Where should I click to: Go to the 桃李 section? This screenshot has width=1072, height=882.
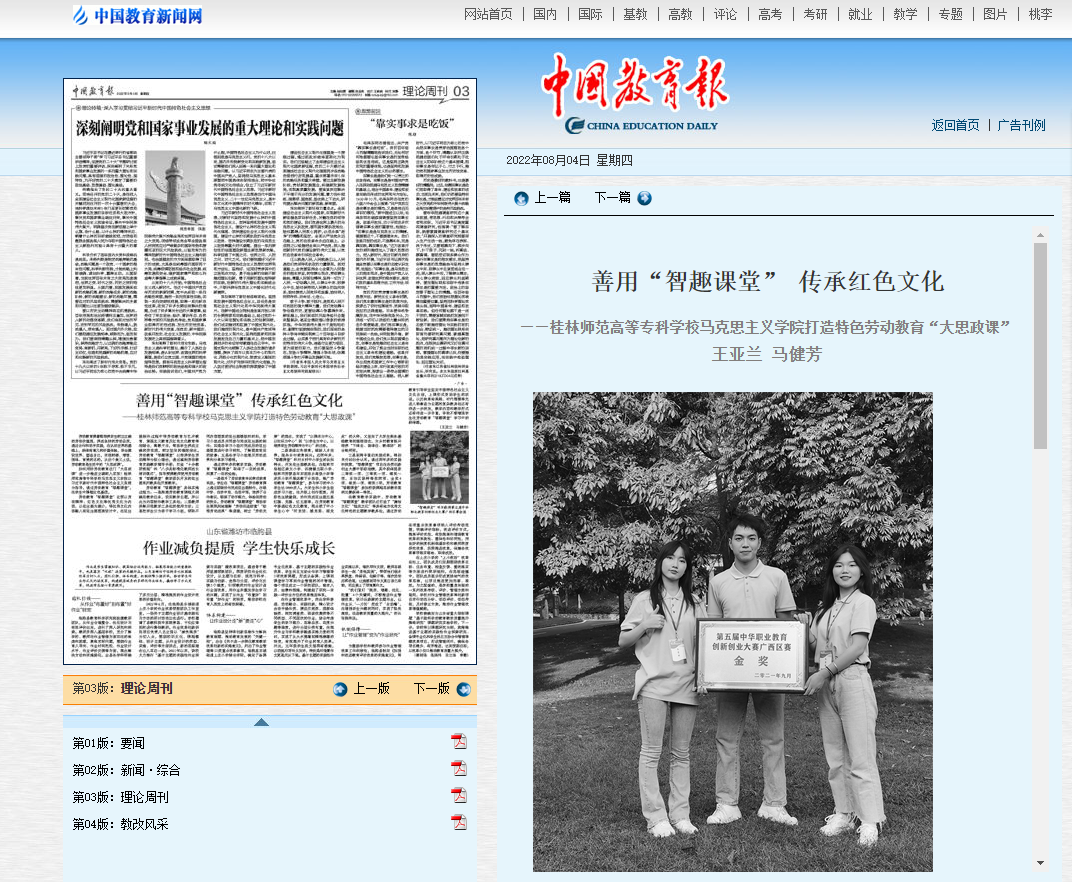(x=1041, y=14)
